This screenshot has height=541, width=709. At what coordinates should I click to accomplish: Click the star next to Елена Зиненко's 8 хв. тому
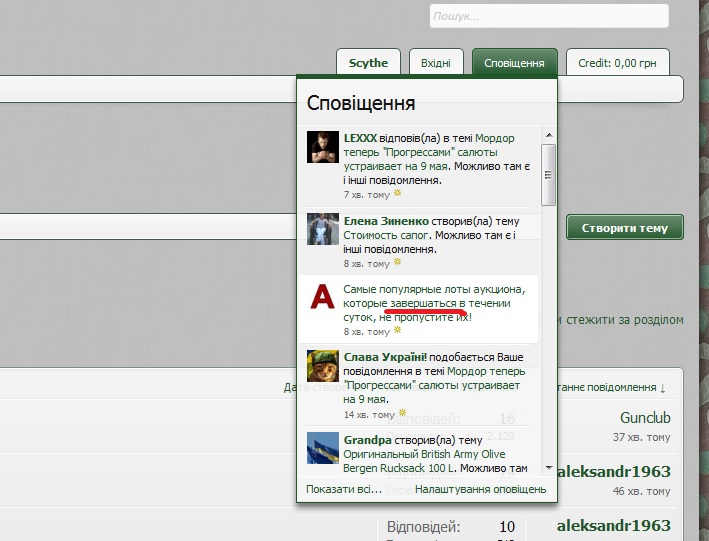pos(397,262)
